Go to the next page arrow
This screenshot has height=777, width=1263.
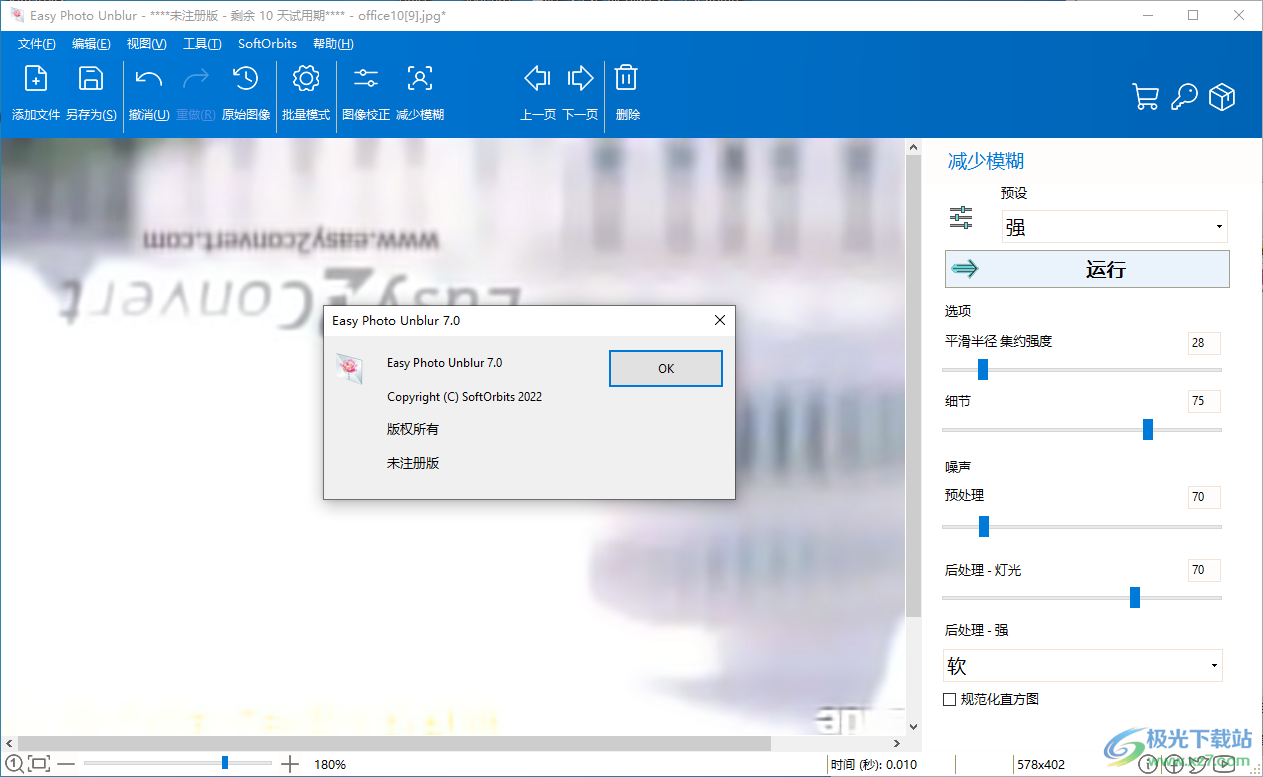[x=580, y=78]
